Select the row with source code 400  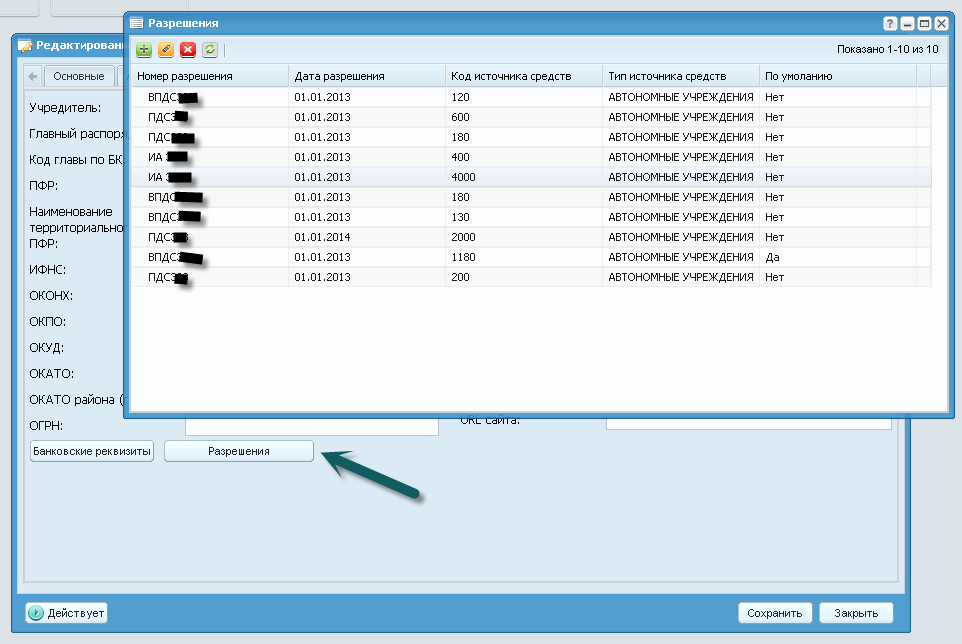(531, 157)
